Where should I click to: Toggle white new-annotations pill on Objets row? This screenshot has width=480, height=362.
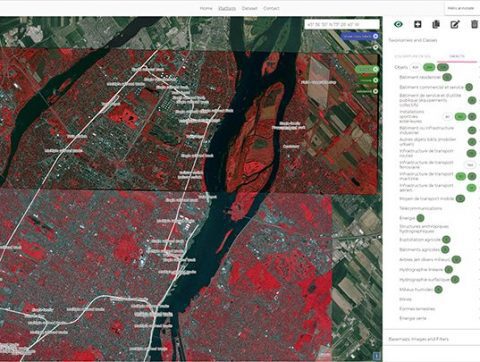[415, 67]
